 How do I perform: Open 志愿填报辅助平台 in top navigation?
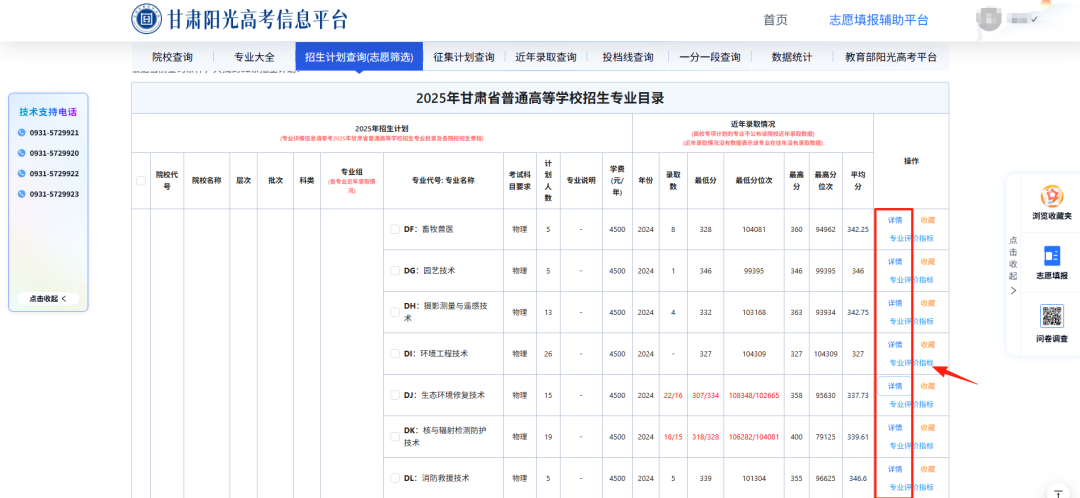pyautogui.click(x=879, y=20)
